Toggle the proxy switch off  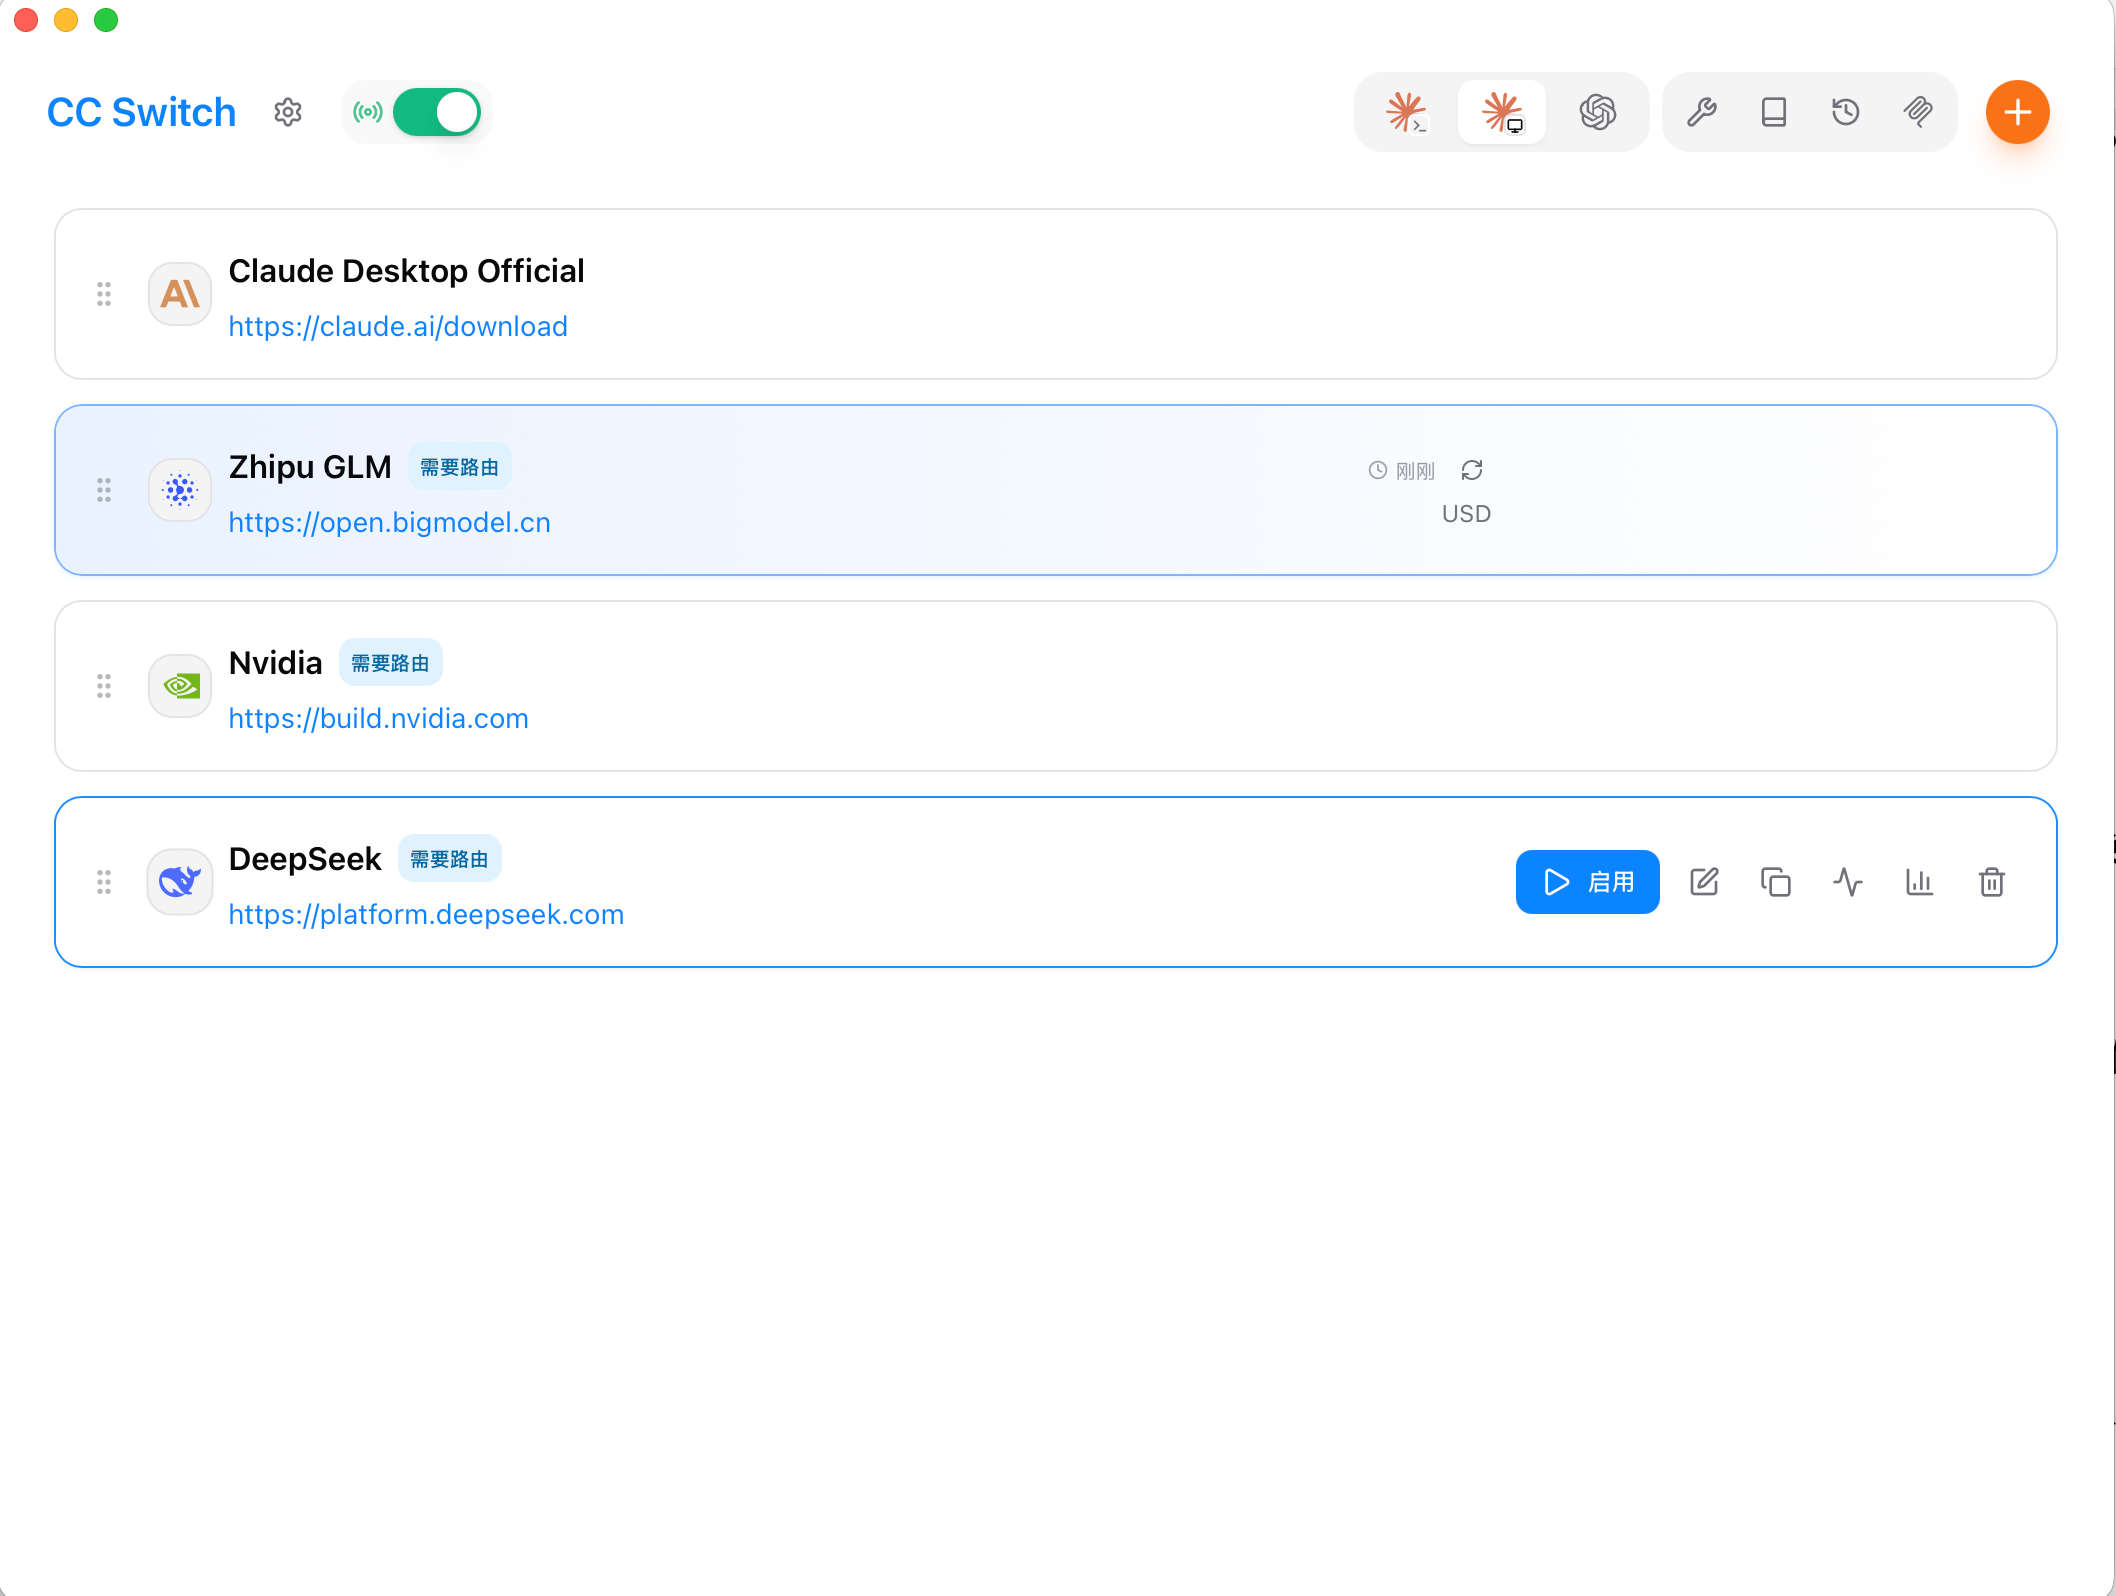coord(437,112)
